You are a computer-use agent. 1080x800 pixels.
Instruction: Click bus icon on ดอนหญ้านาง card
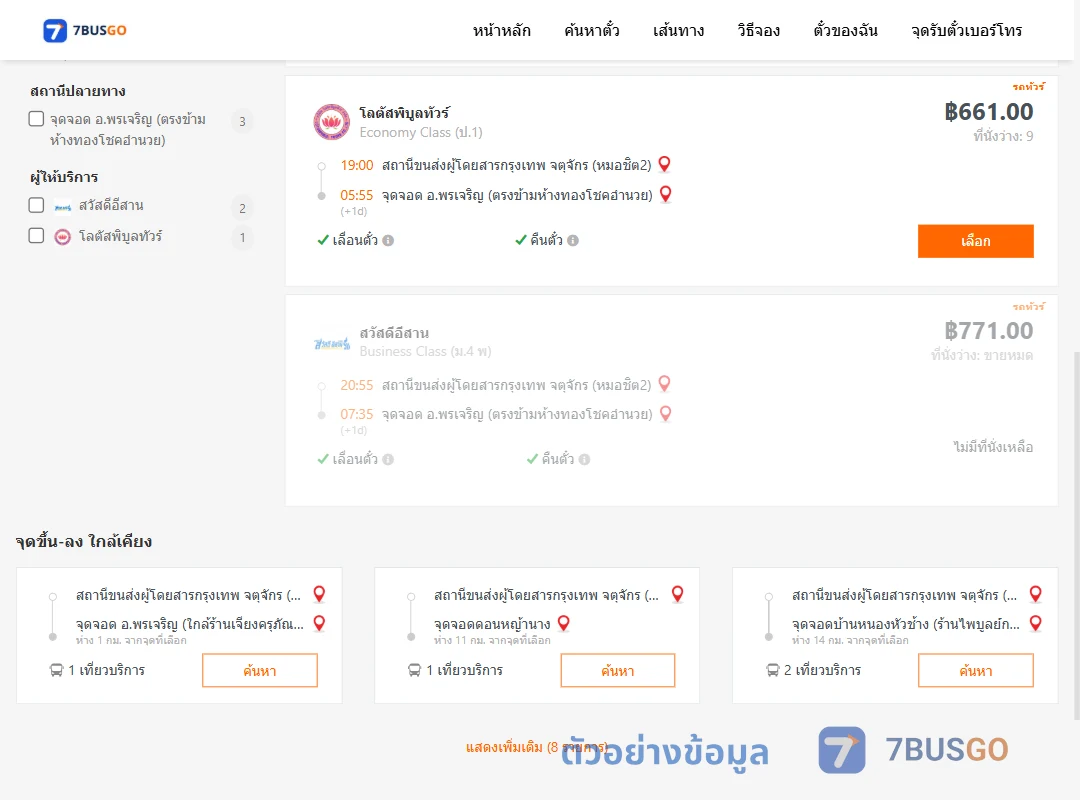pyautogui.click(x=414, y=670)
